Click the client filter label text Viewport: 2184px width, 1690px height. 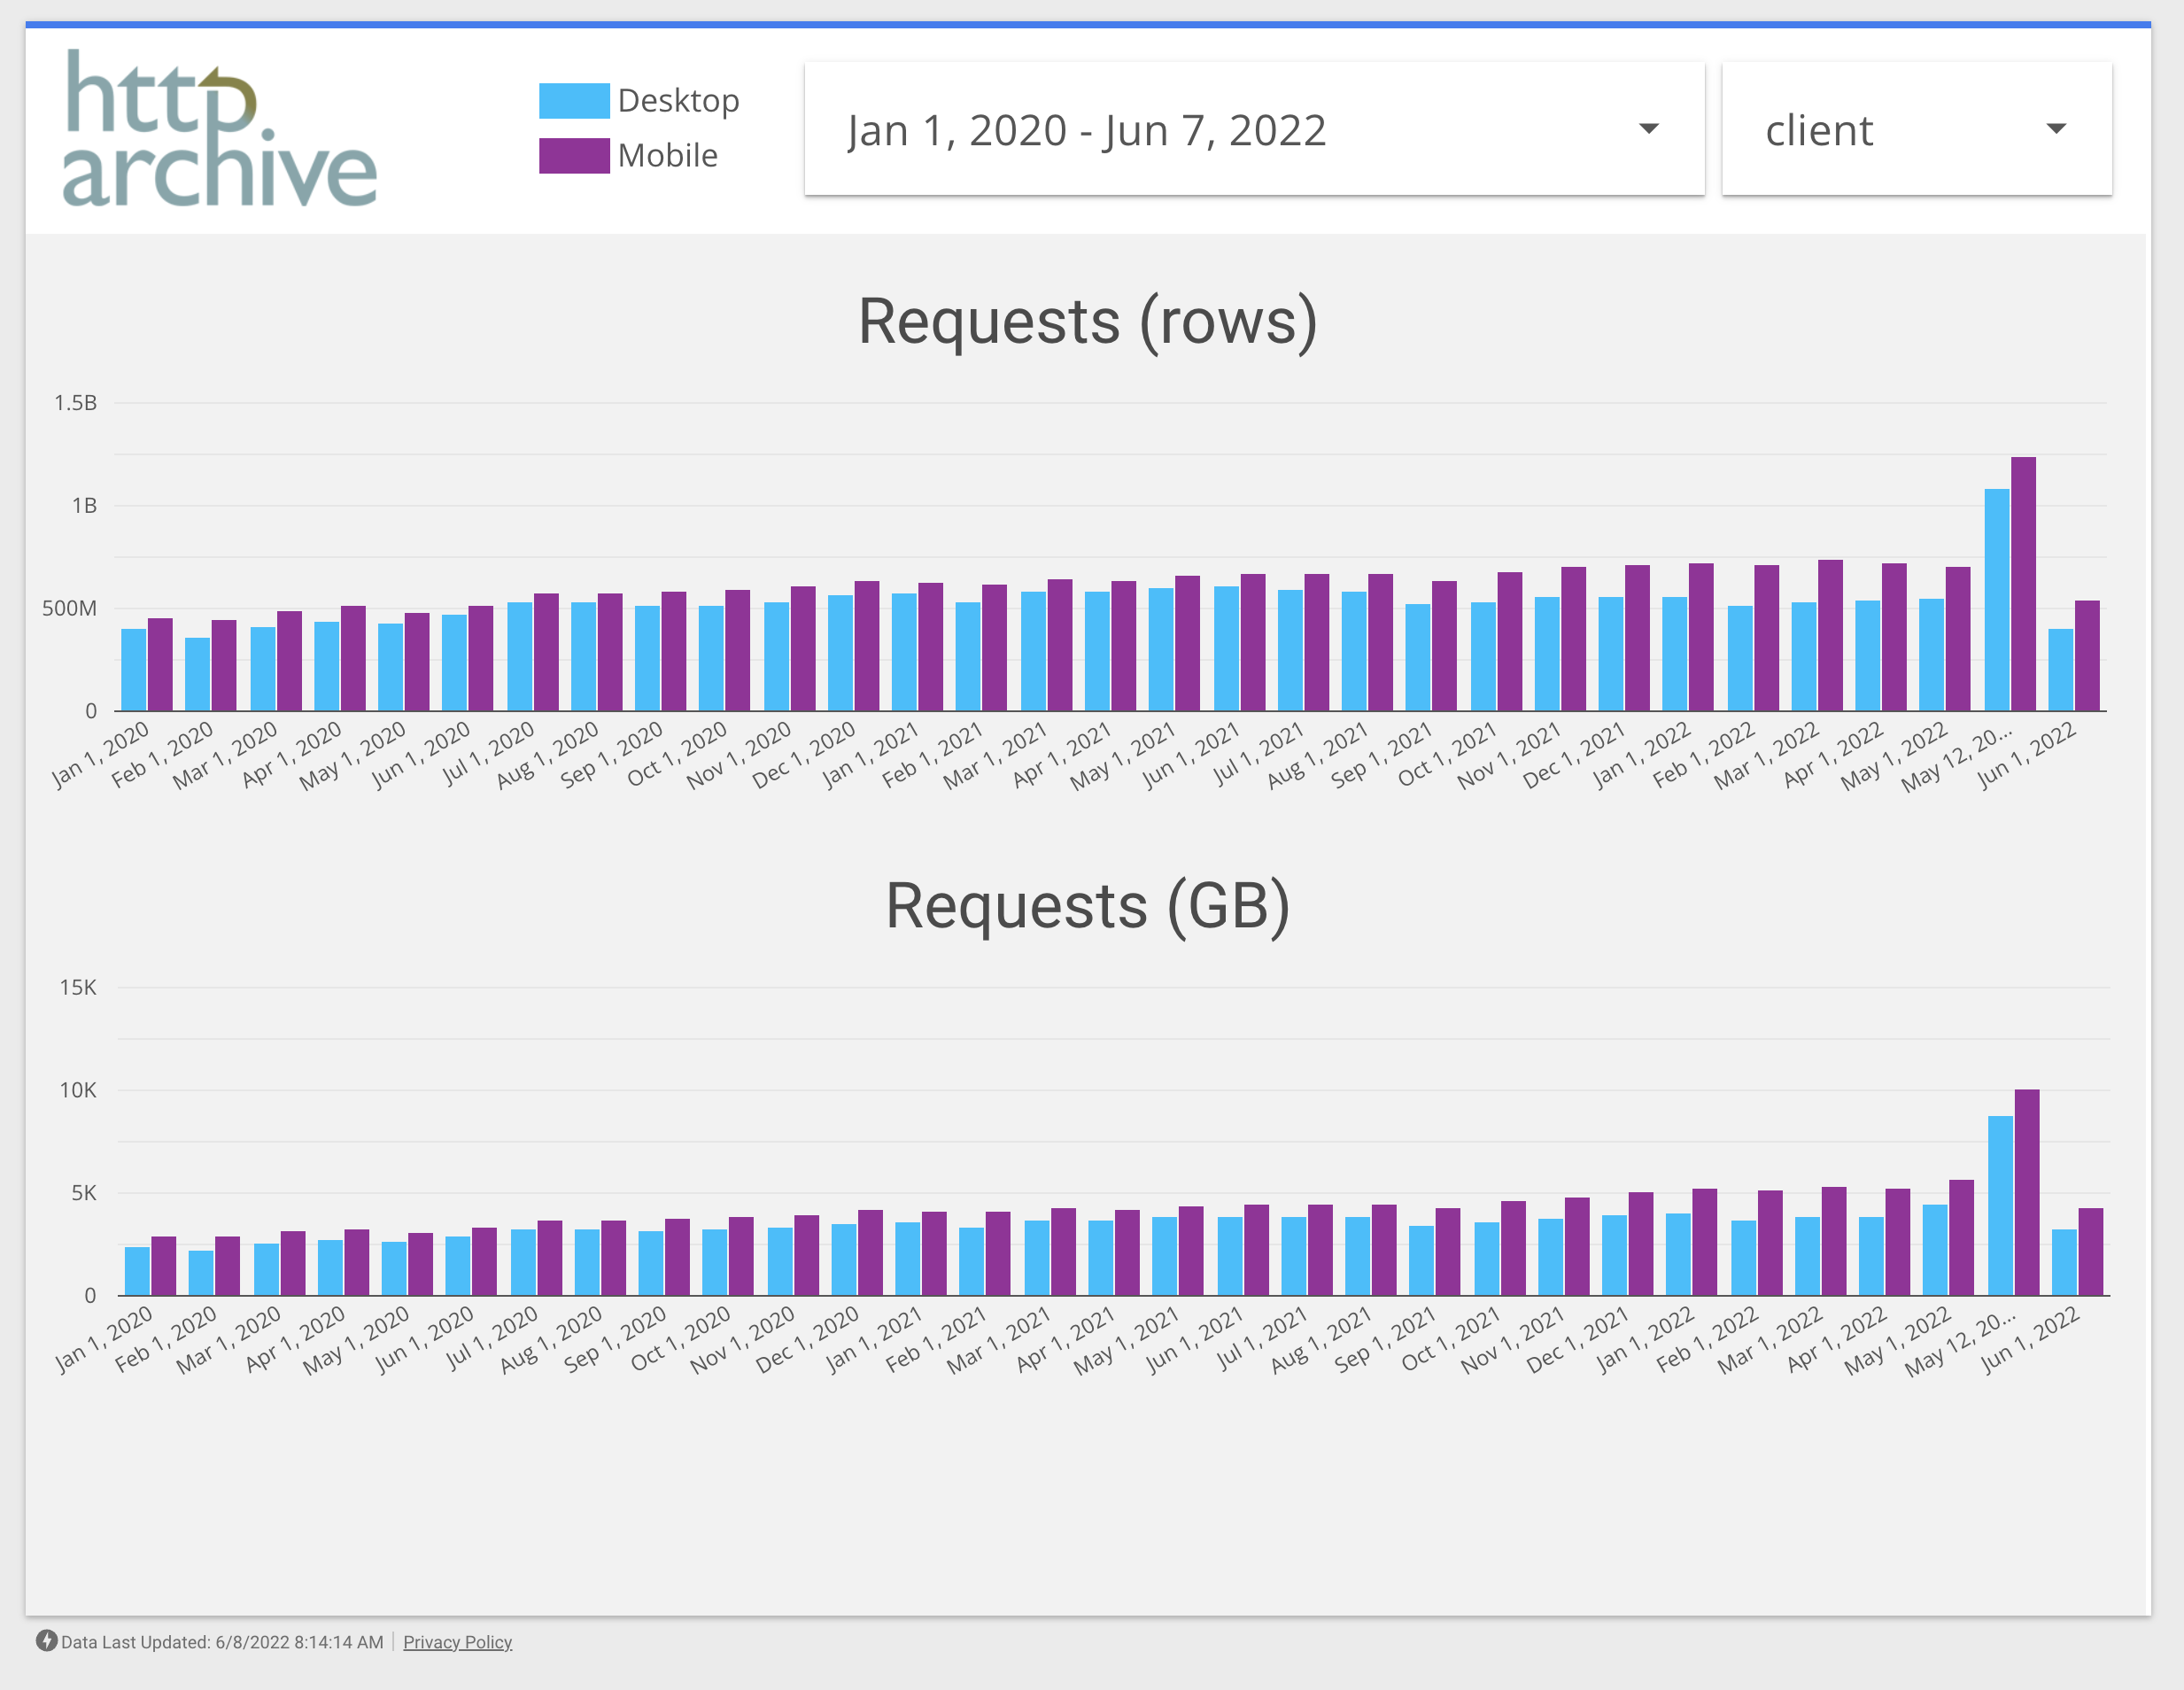coord(1818,130)
